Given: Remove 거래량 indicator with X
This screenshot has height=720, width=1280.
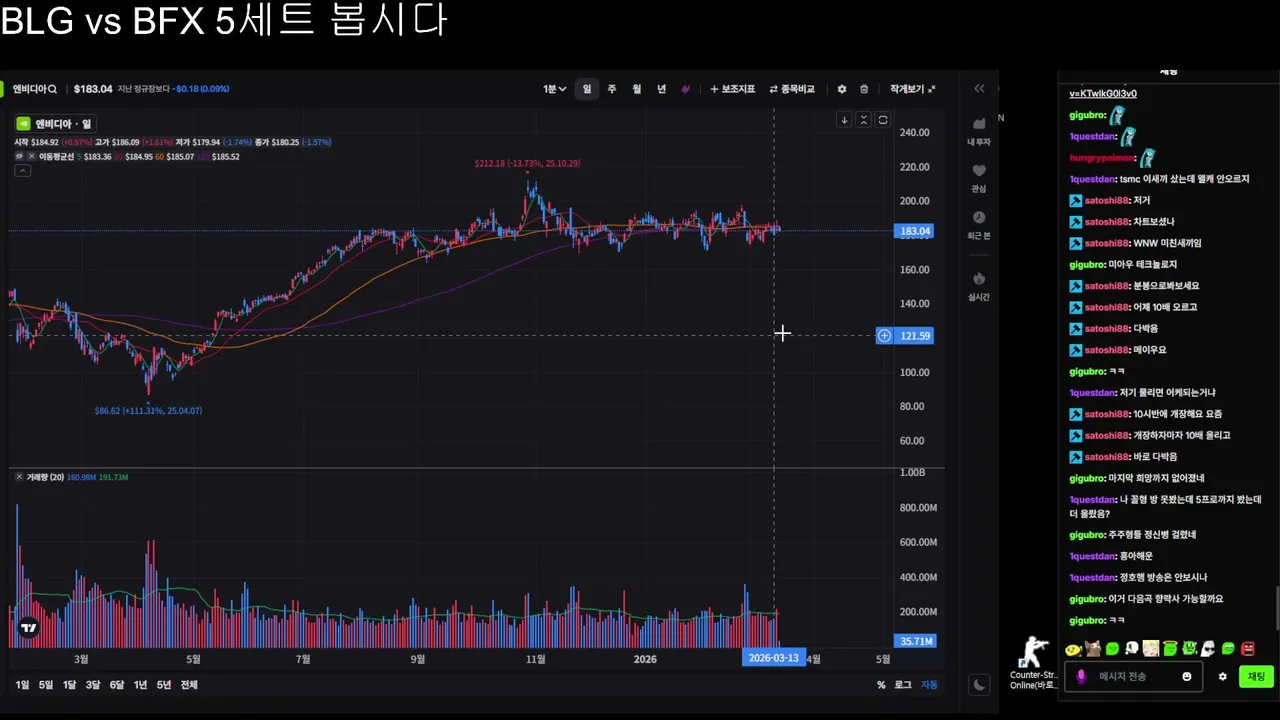Looking at the screenshot, I should click(19, 477).
